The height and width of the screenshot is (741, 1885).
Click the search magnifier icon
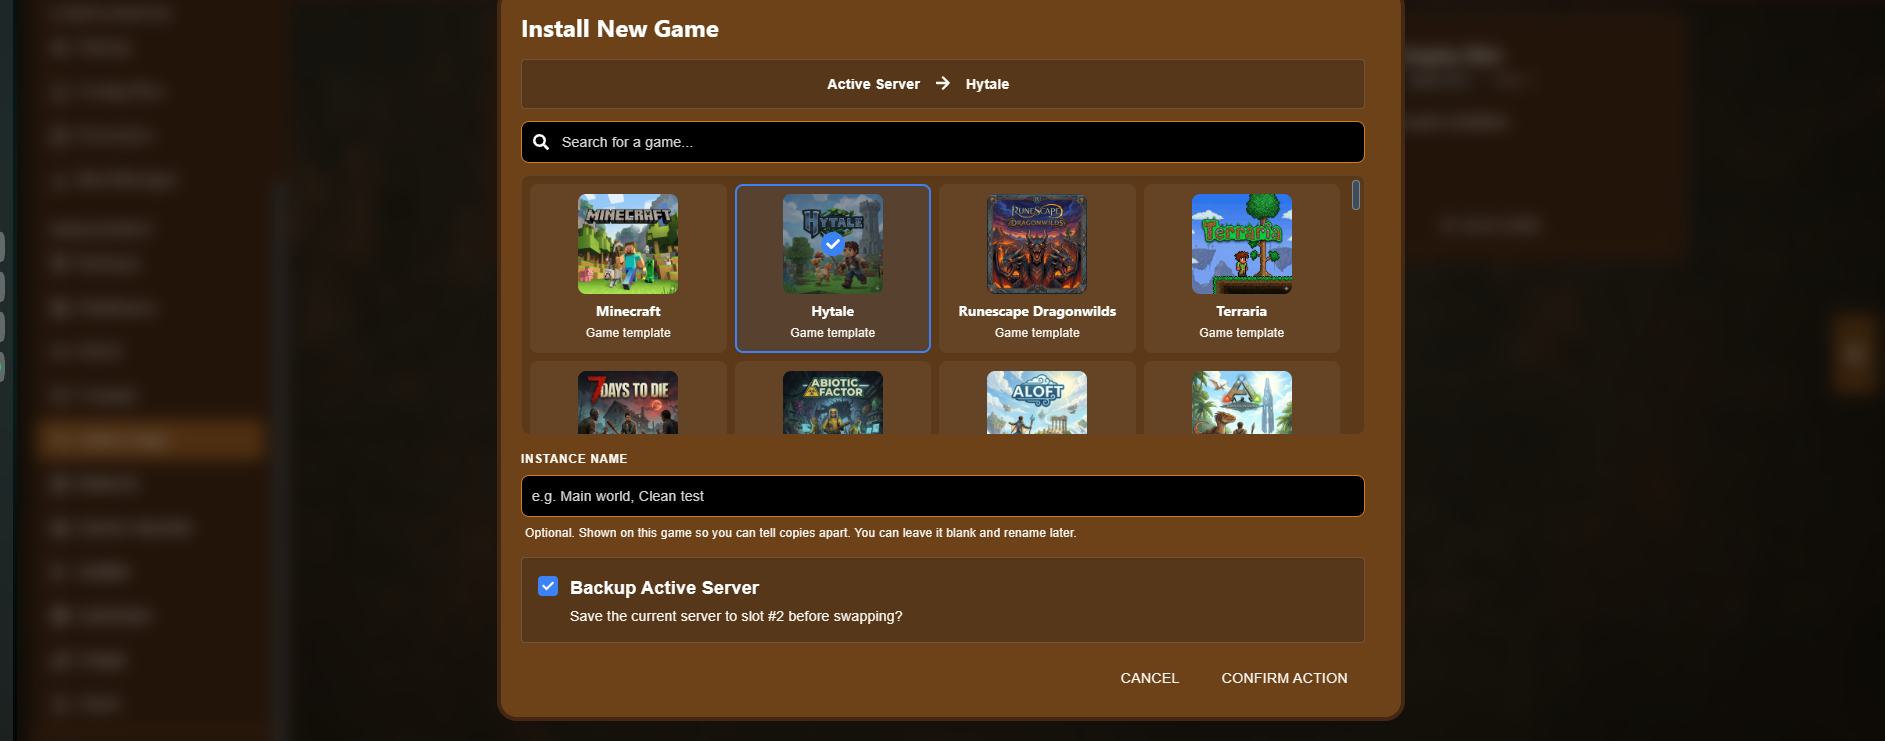click(x=541, y=142)
